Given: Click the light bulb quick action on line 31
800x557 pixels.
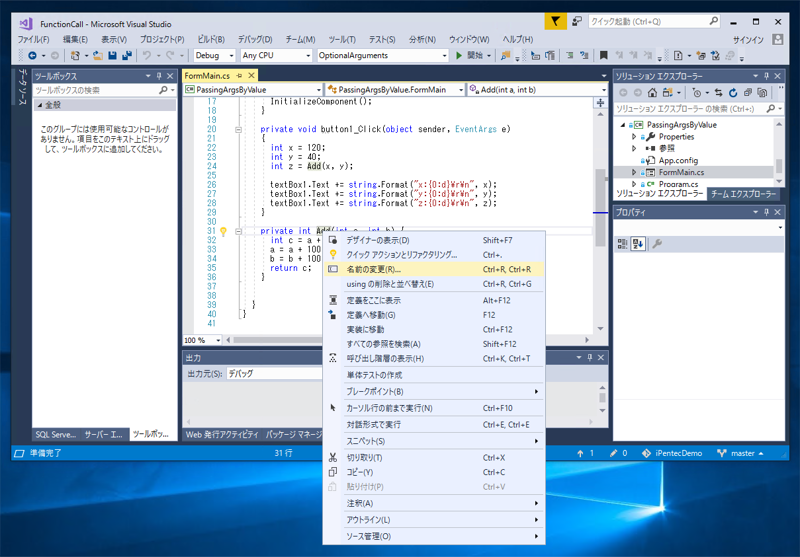Looking at the screenshot, I should (x=223, y=232).
